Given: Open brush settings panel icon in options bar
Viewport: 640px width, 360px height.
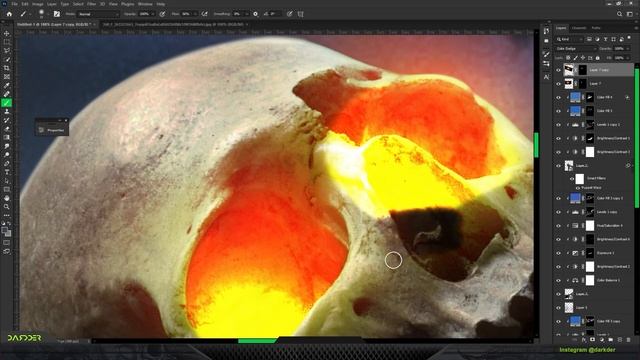Looking at the screenshot, I should coord(57,14).
